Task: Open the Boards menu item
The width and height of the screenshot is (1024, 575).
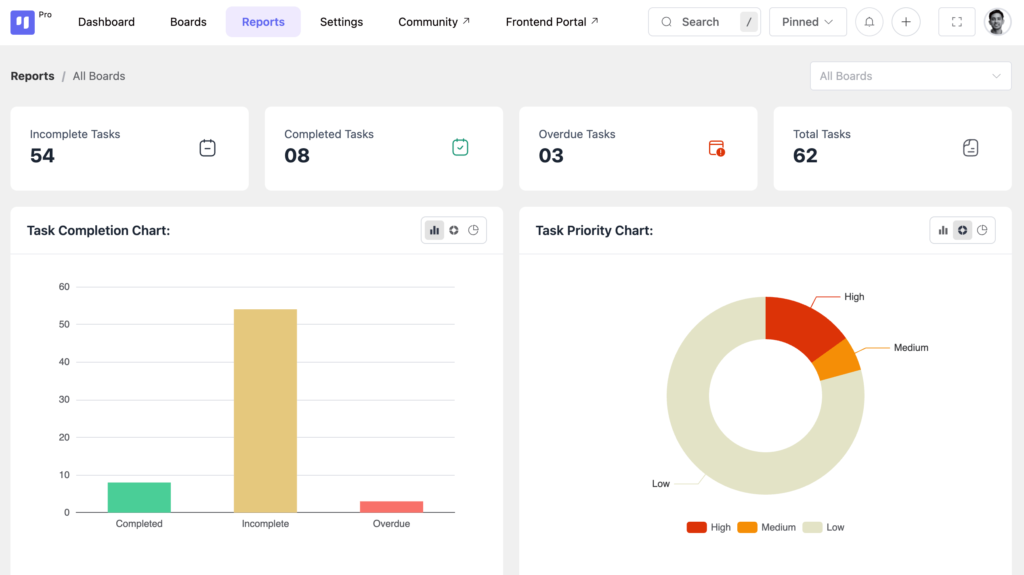Action: pos(188,22)
